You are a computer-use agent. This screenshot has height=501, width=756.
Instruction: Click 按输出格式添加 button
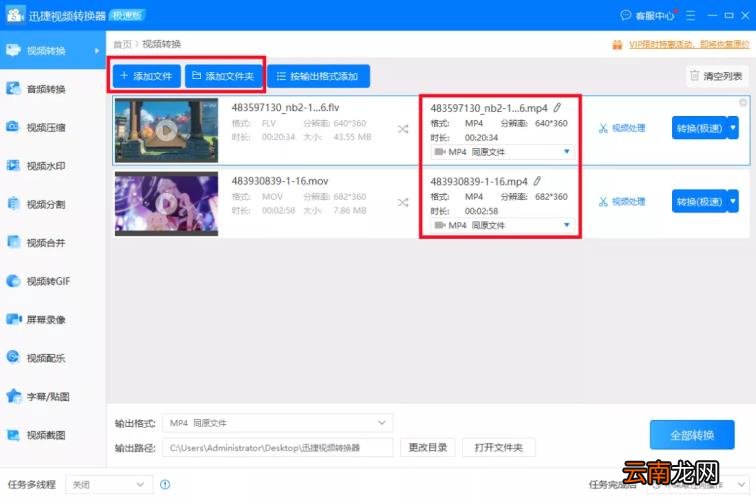[318, 76]
